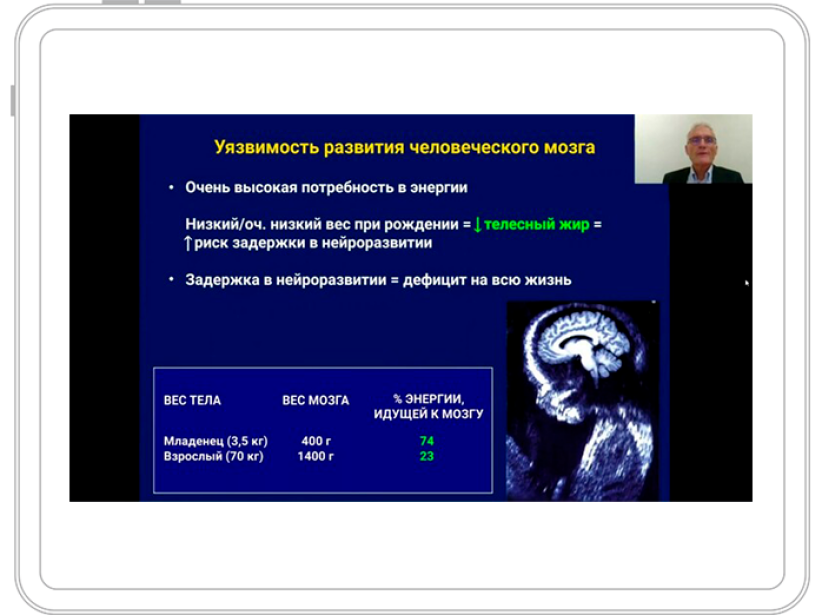Select the slide title 'Уязвимость развития человеческого мозга'
This screenshot has width=822, height=615.
point(404,147)
